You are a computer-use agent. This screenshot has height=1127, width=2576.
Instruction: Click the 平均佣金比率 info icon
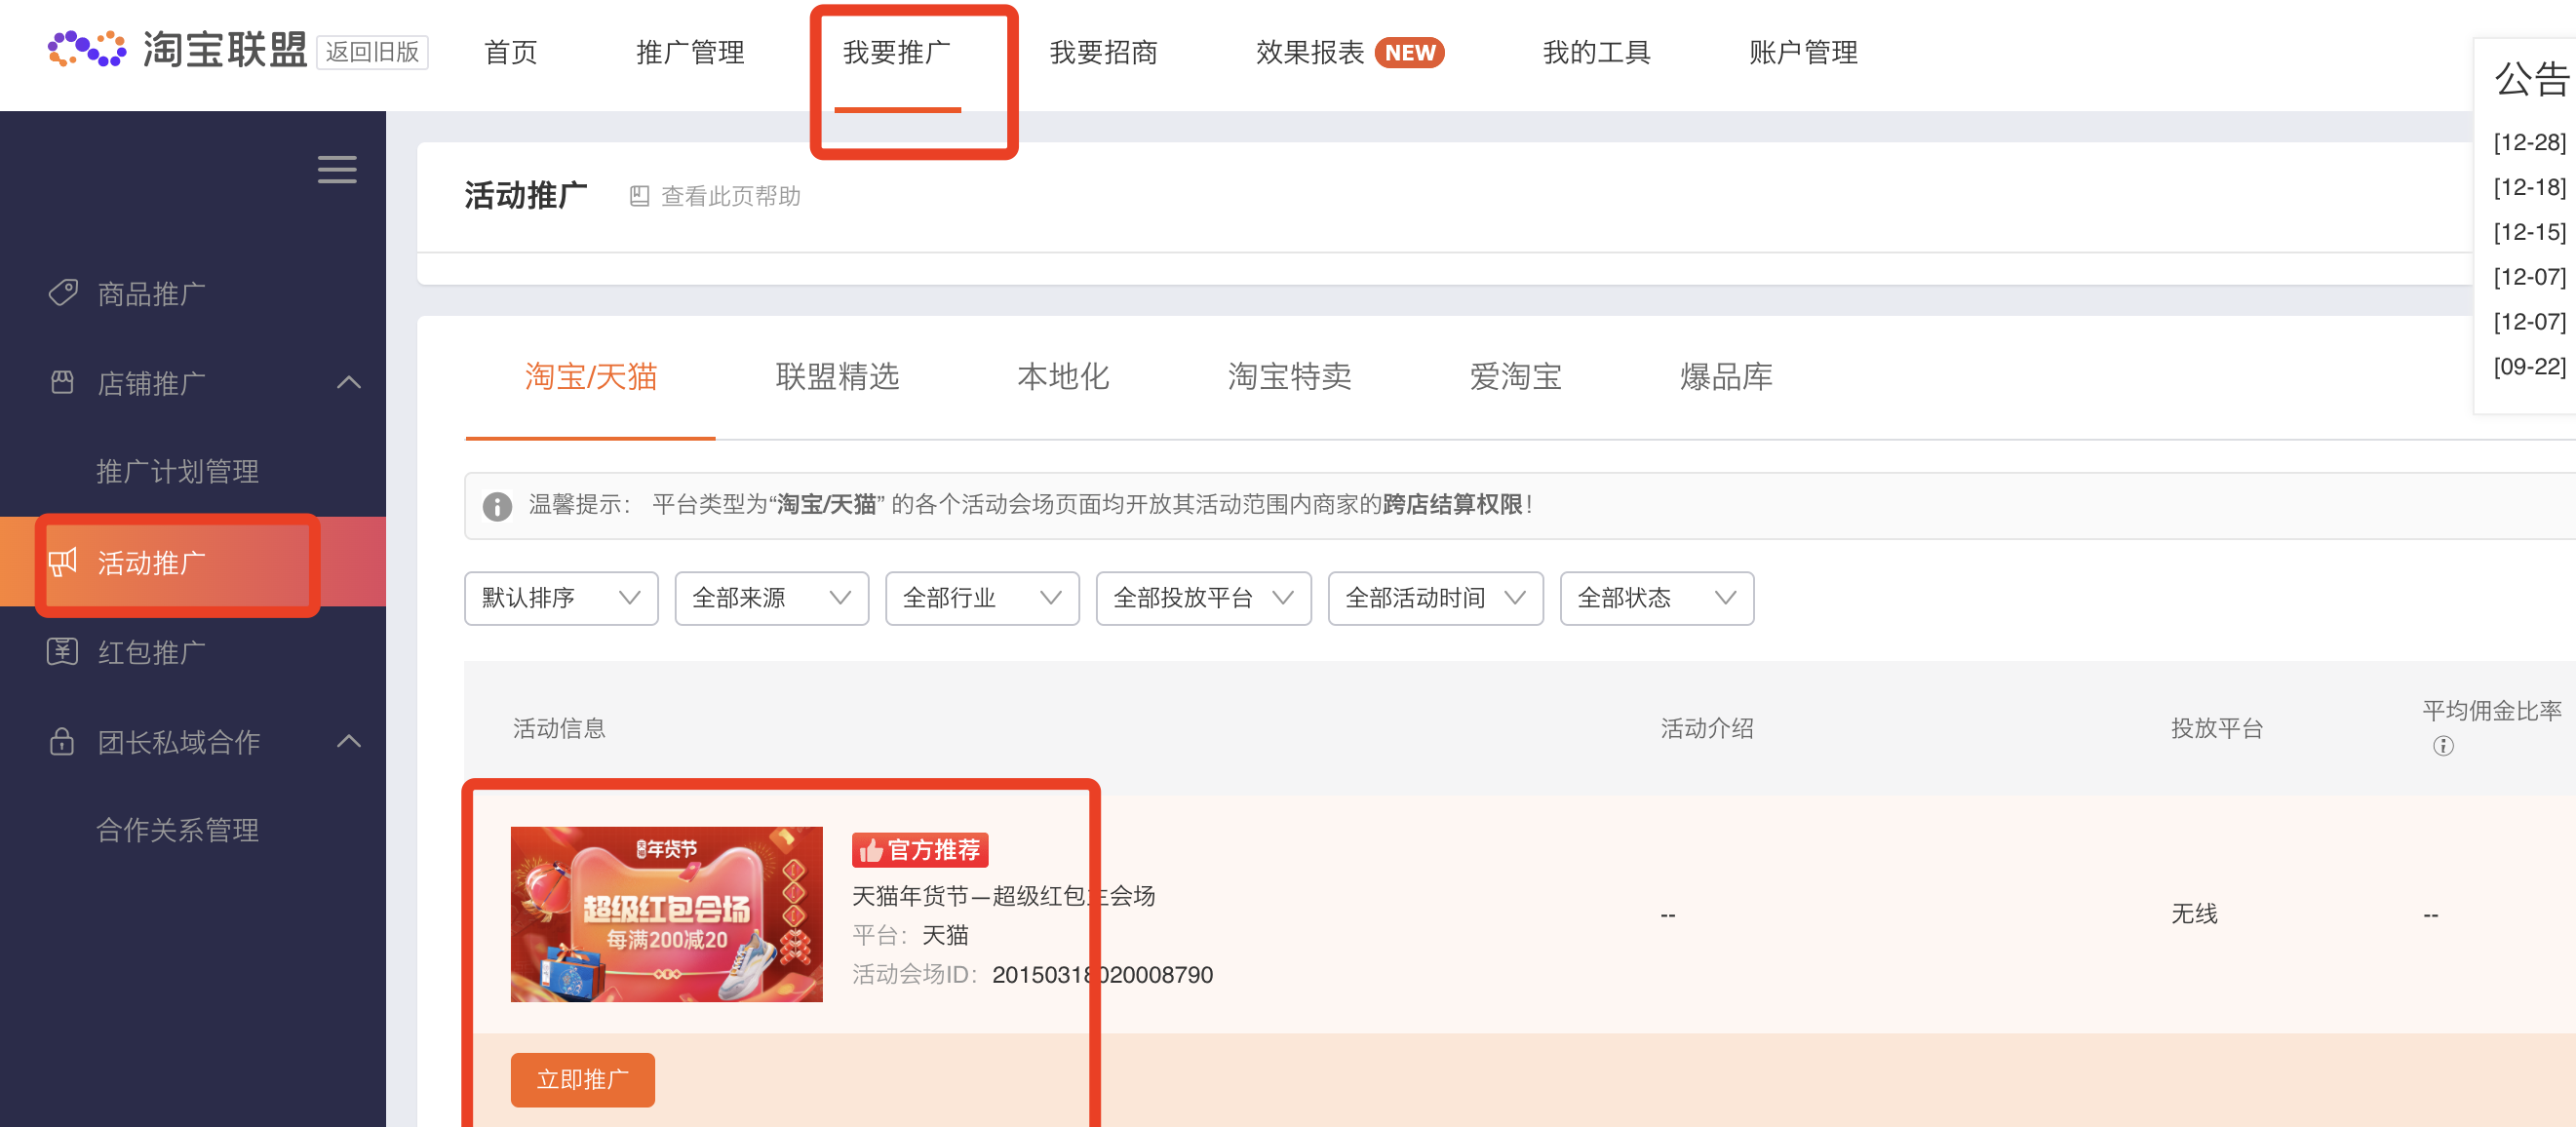(x=2442, y=746)
